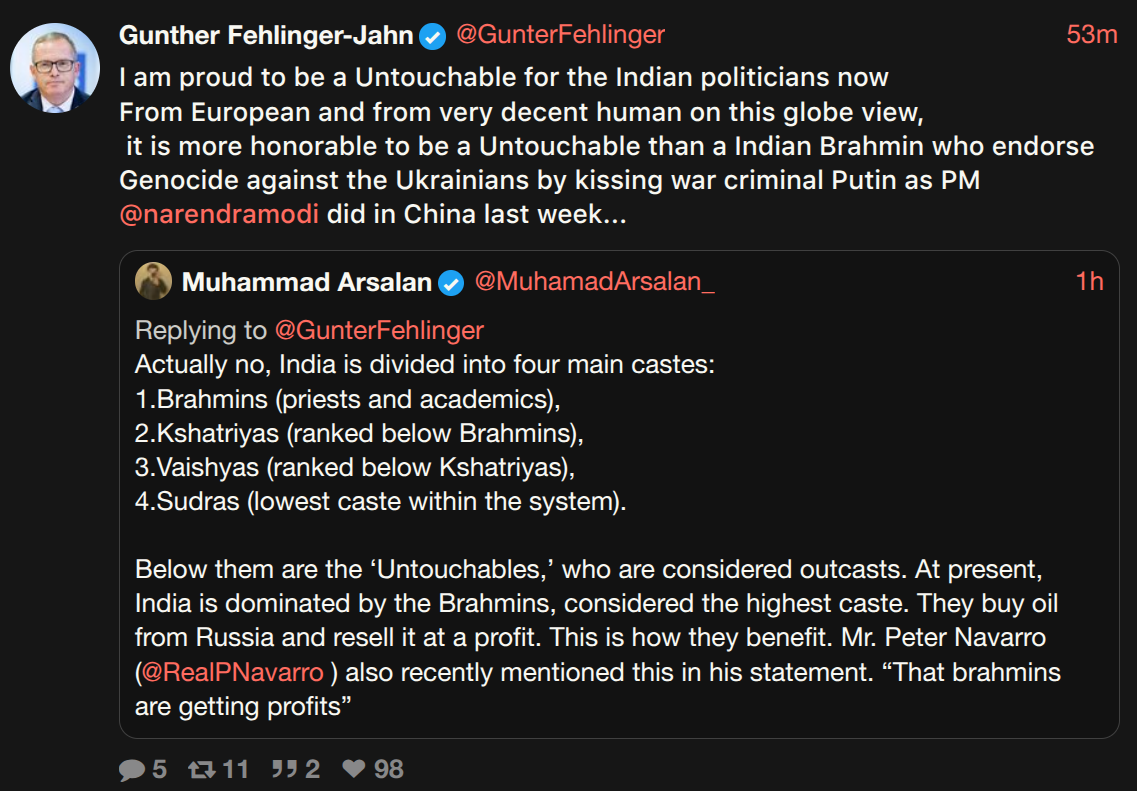Click the like count 98
1137x791 pixels.
point(389,769)
